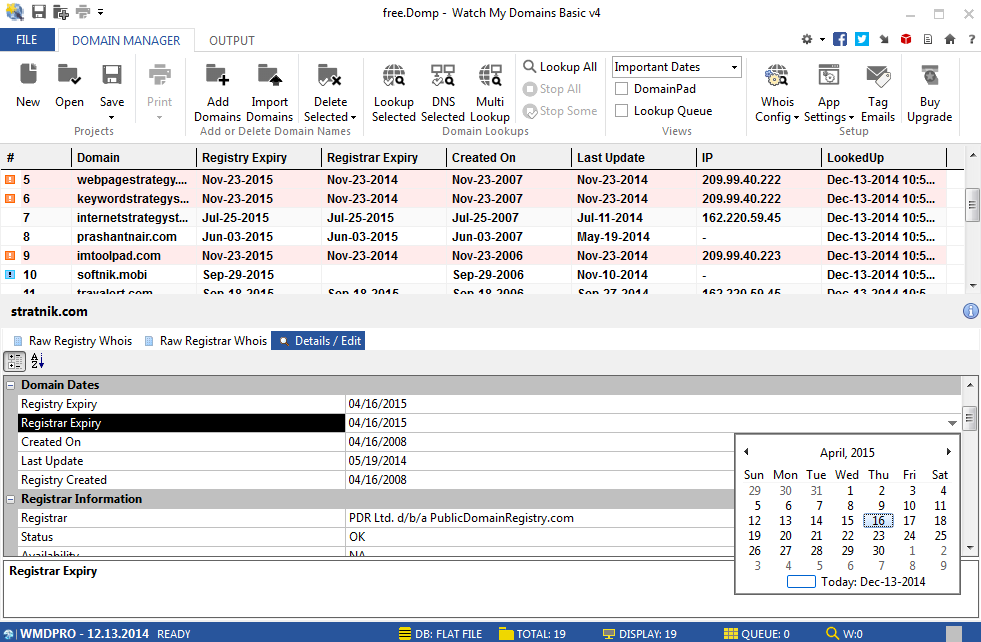The image size is (981, 642).
Task: Click April, 2015 calendar title
Action: pyautogui.click(x=847, y=452)
